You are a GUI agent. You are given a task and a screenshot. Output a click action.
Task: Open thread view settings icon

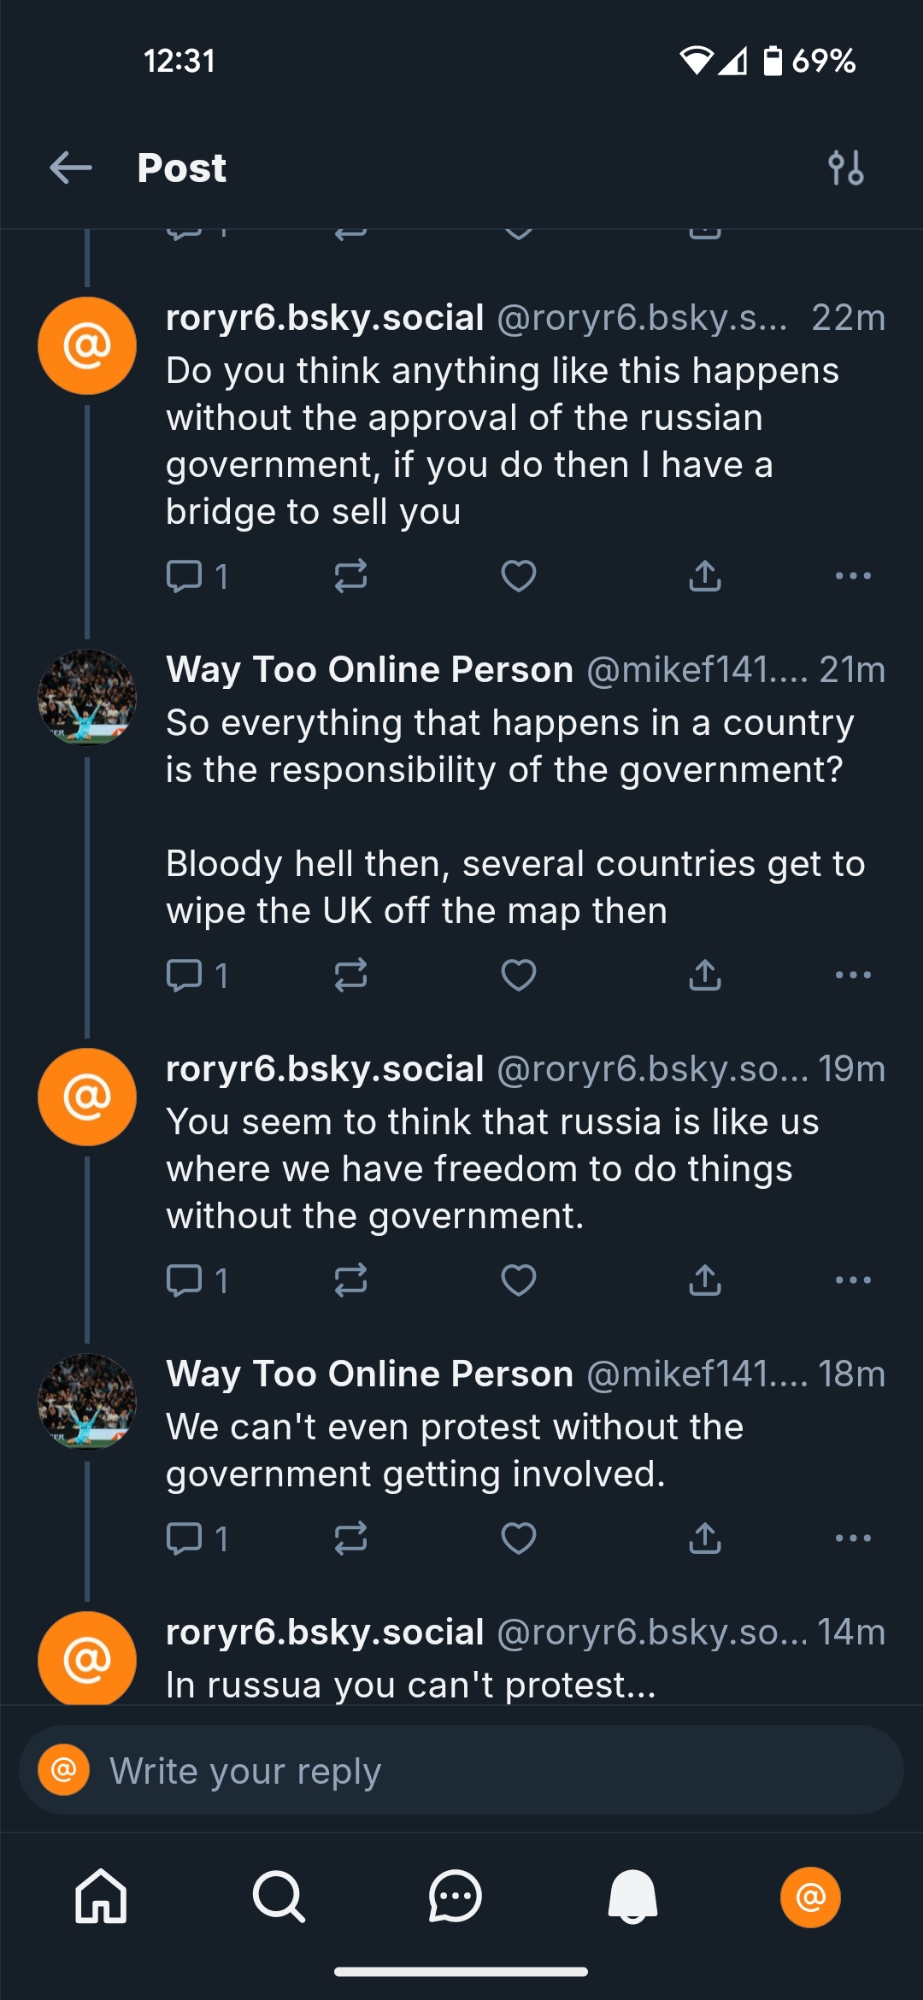point(846,168)
